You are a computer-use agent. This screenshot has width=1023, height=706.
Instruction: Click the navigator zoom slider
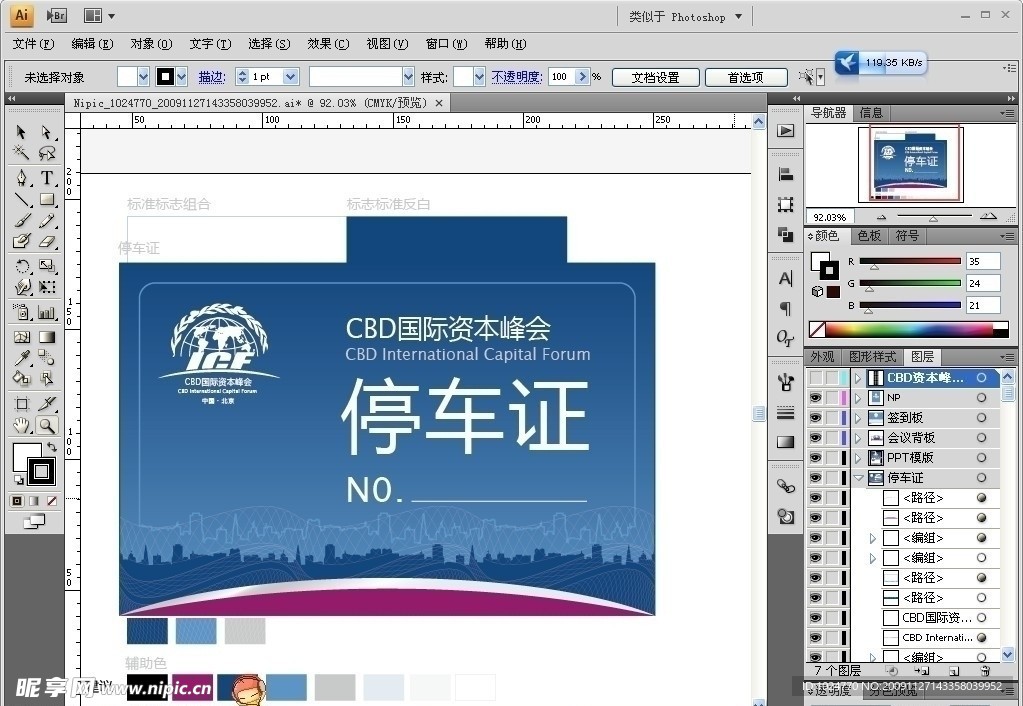tap(934, 217)
